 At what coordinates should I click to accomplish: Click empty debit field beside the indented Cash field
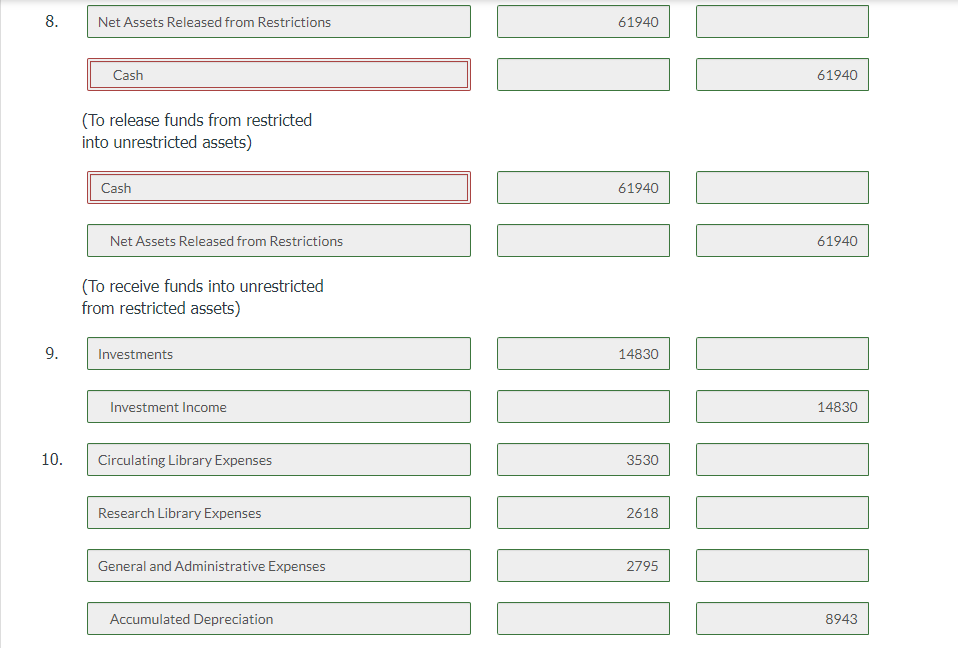pos(583,75)
